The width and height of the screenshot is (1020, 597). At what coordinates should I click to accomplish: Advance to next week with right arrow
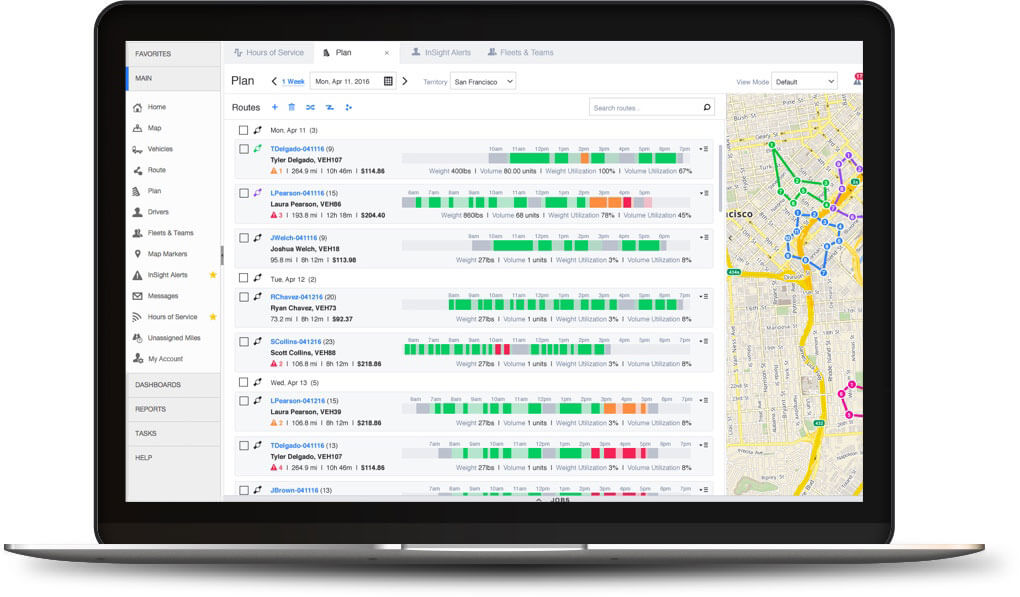405,81
